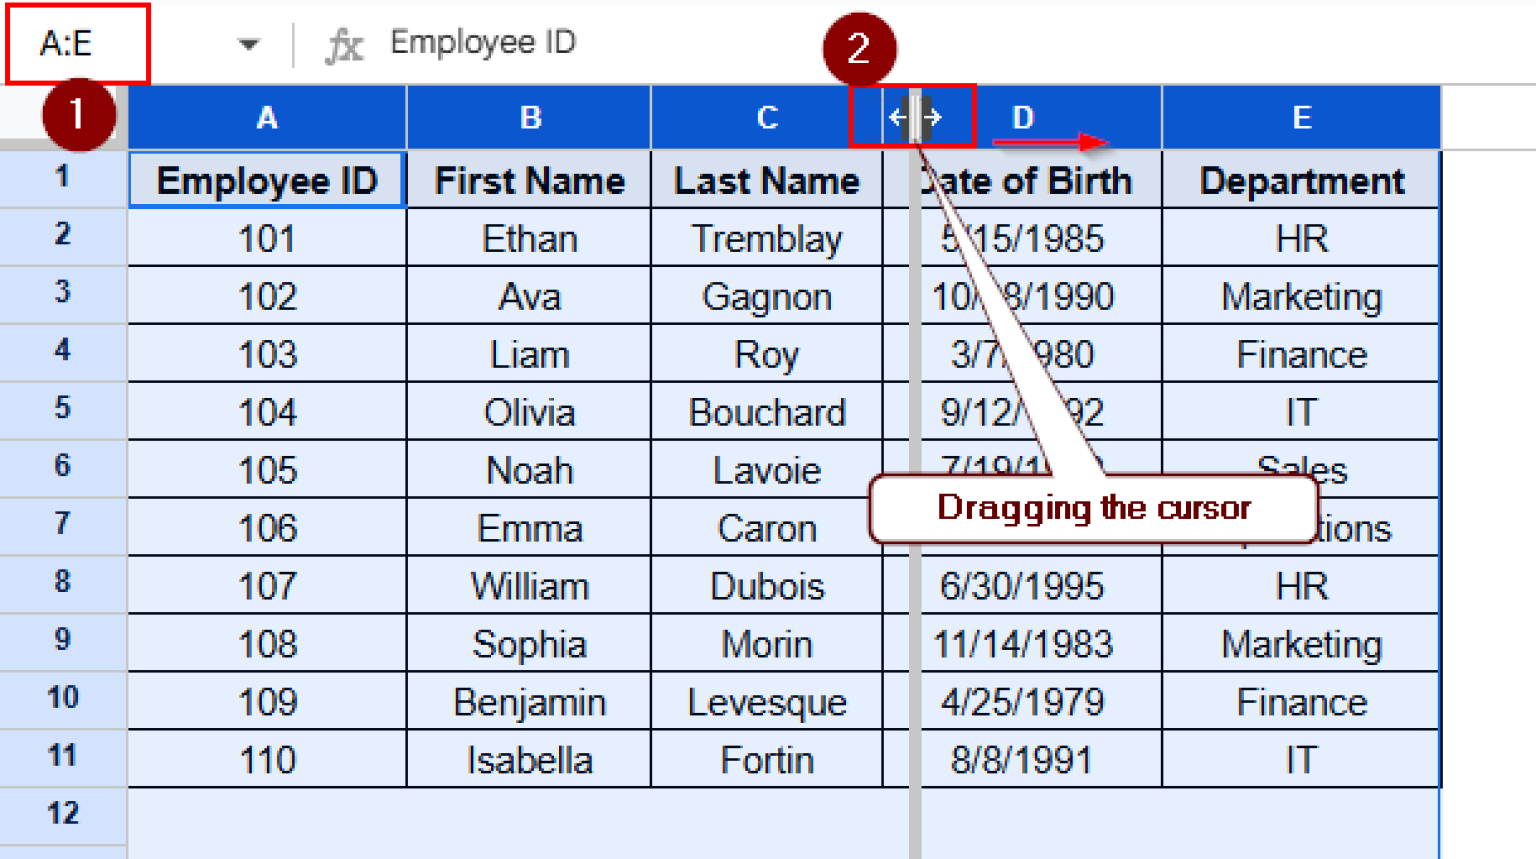
Task: Click the red arrow indicating drag direction
Action: pyautogui.click(x=1050, y=142)
